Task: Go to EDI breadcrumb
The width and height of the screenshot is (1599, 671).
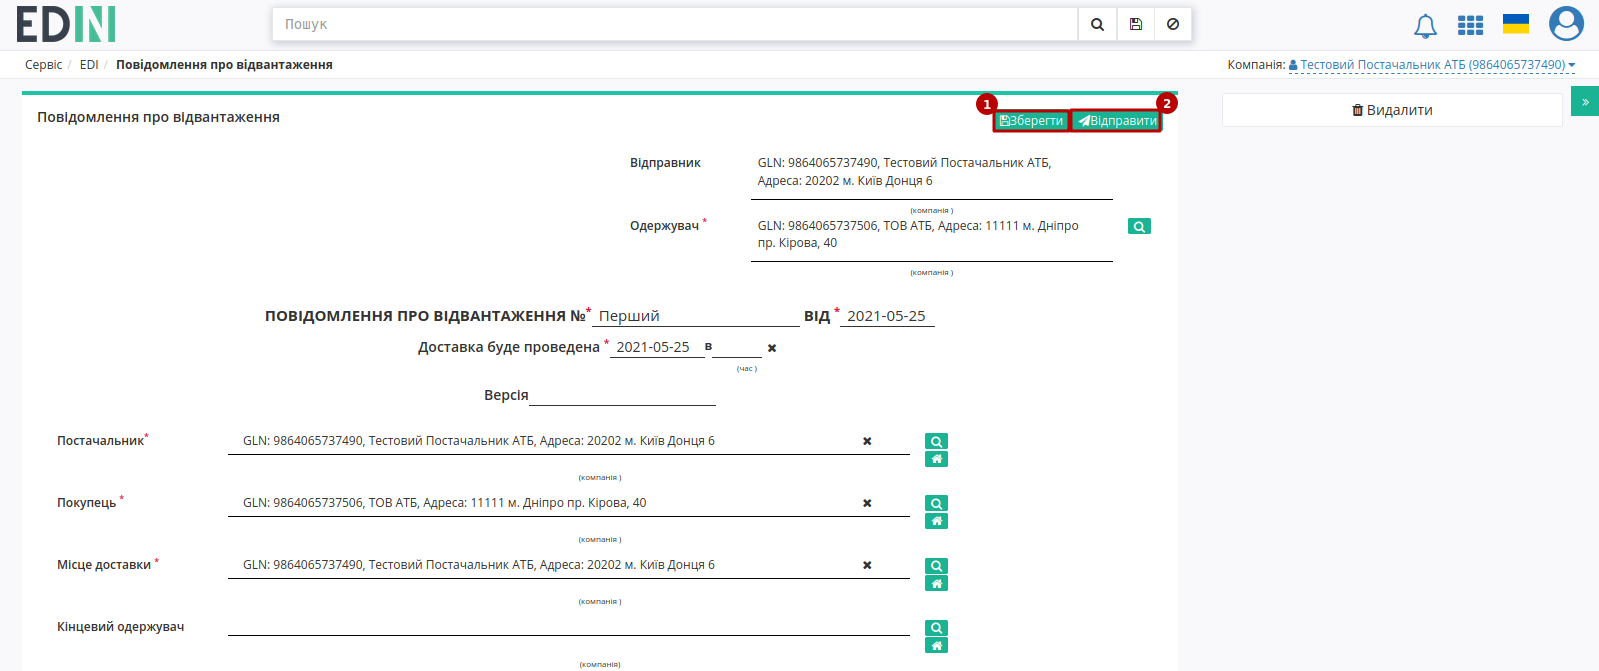Action: click(x=89, y=65)
